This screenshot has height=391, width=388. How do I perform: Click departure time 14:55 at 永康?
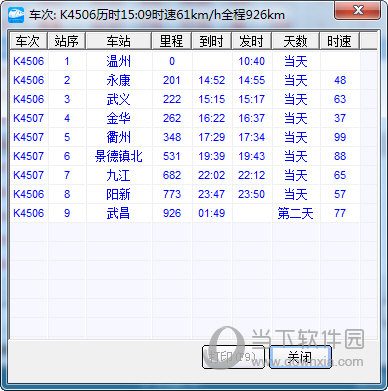[x=252, y=80]
